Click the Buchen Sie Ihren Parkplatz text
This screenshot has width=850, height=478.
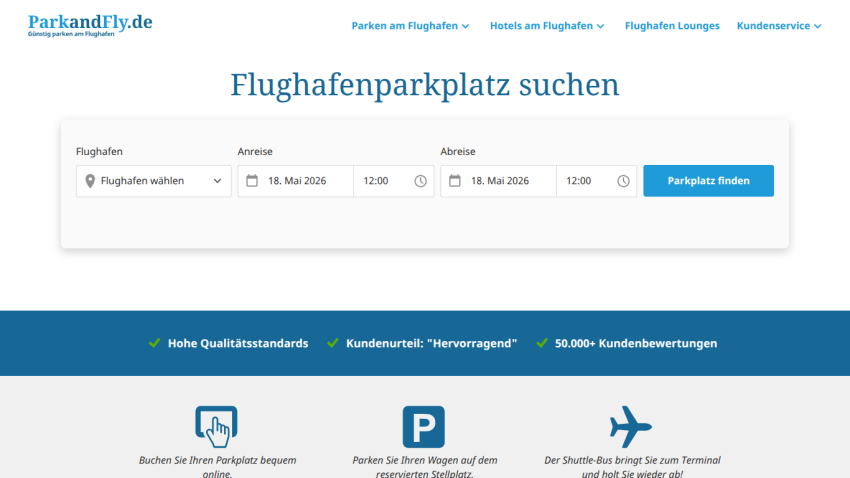point(217,467)
